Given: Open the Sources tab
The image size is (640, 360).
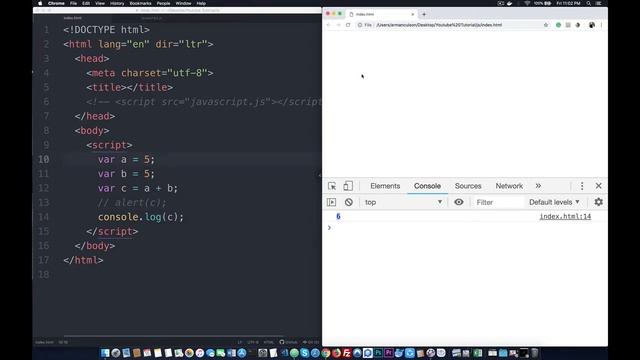Looking at the screenshot, I should tap(468, 186).
